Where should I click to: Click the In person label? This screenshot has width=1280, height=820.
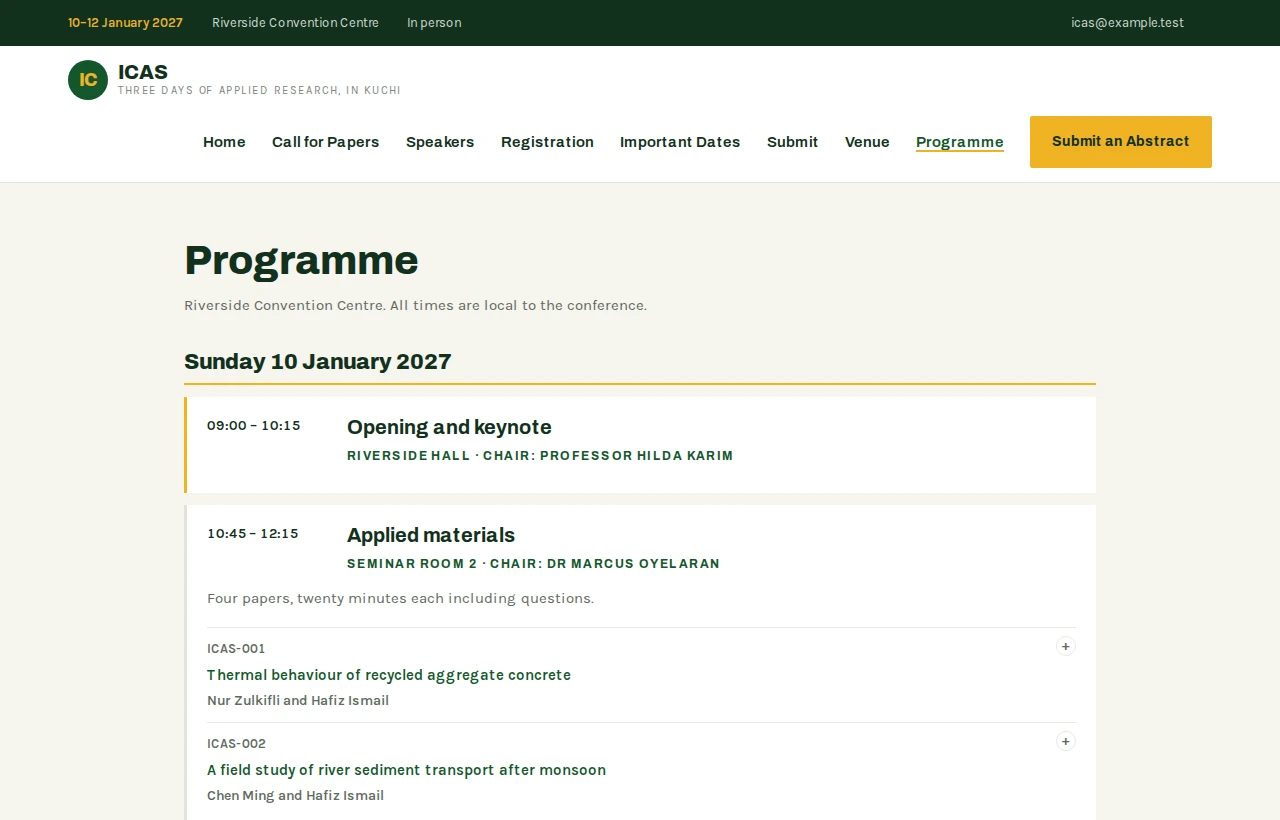tap(434, 23)
